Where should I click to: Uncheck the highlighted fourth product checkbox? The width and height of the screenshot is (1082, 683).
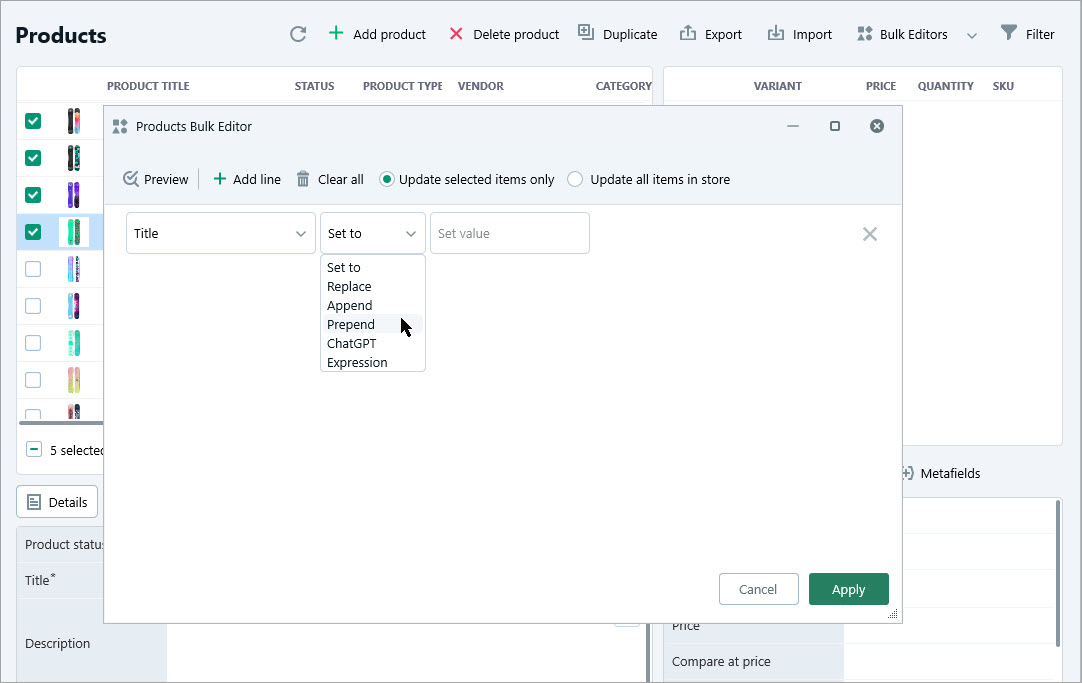33,232
